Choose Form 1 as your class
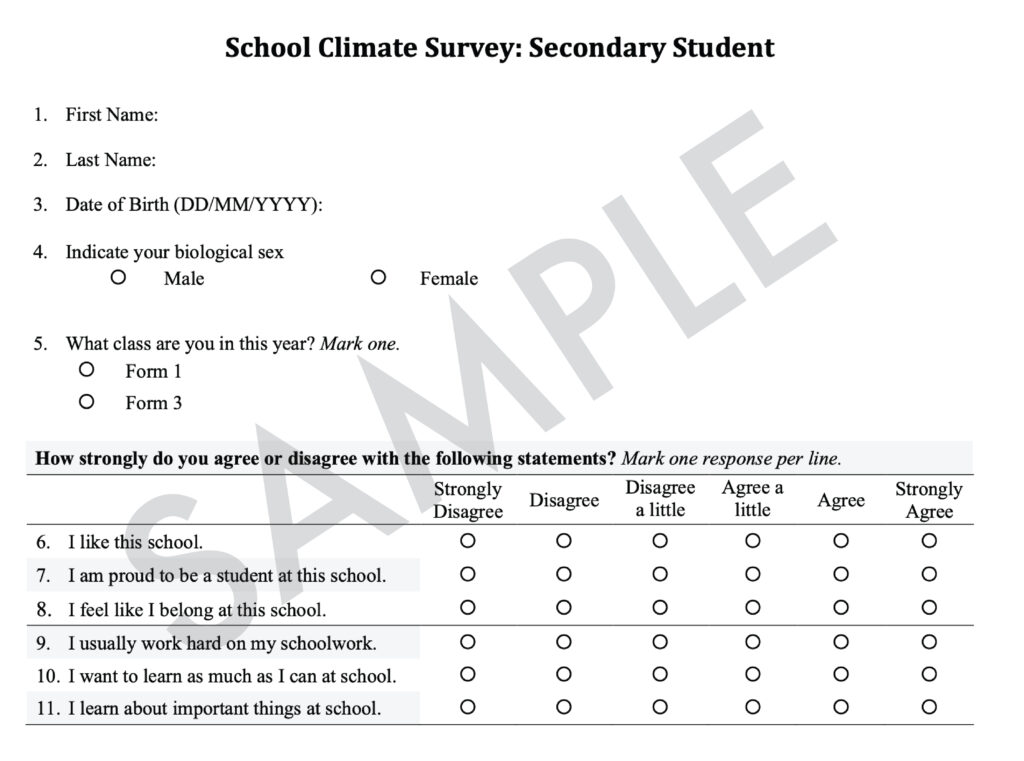 point(87,370)
